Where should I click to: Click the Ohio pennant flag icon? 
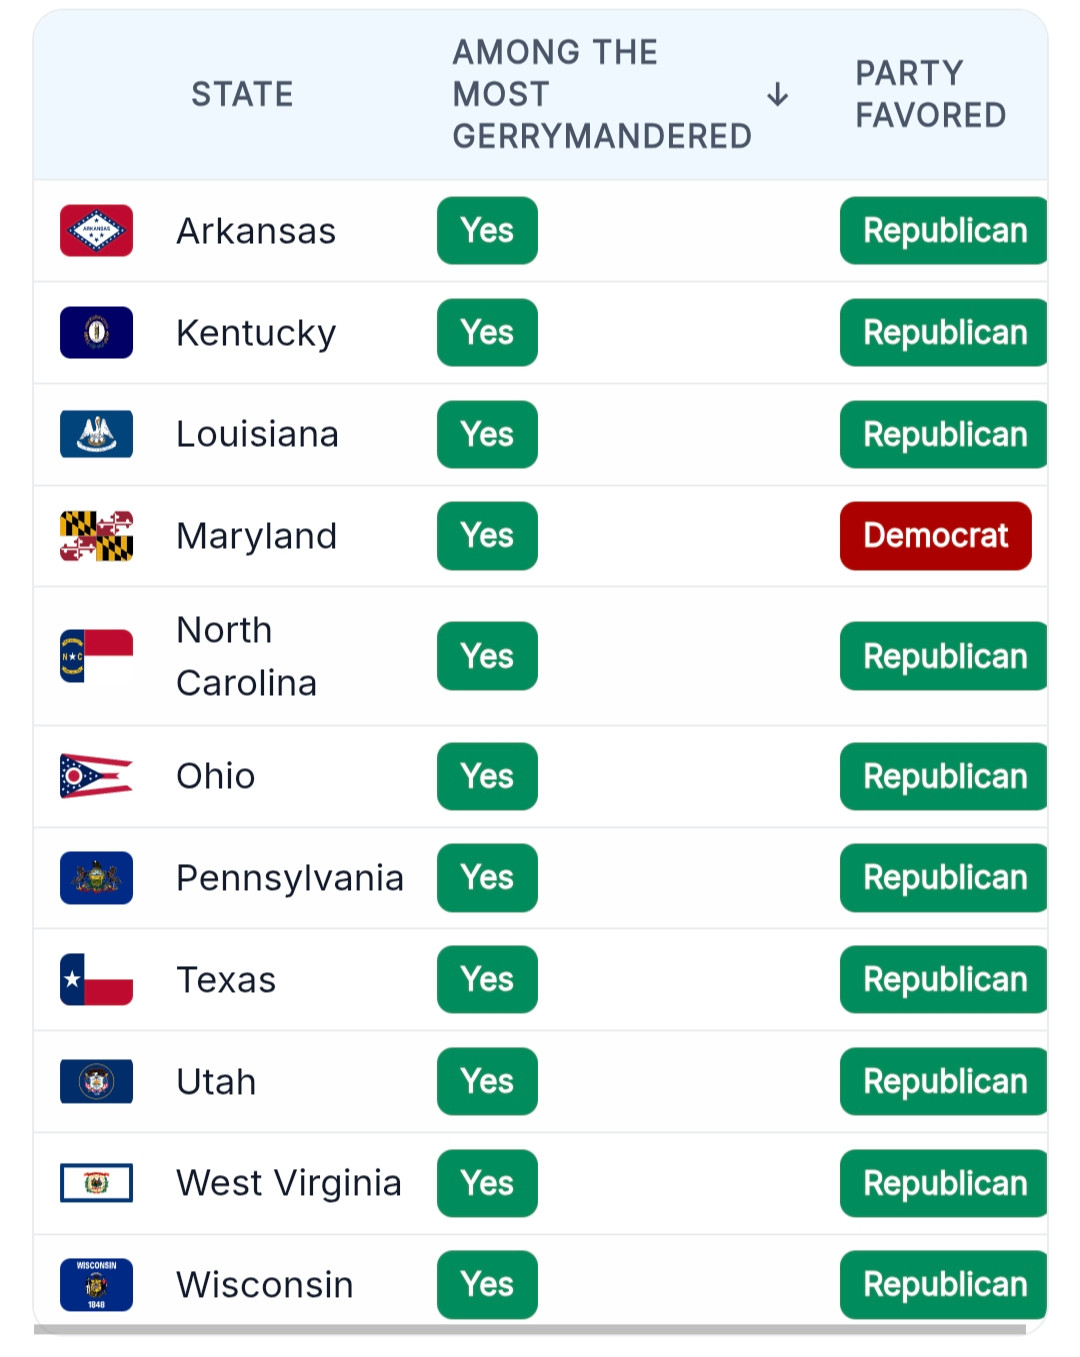click(96, 776)
